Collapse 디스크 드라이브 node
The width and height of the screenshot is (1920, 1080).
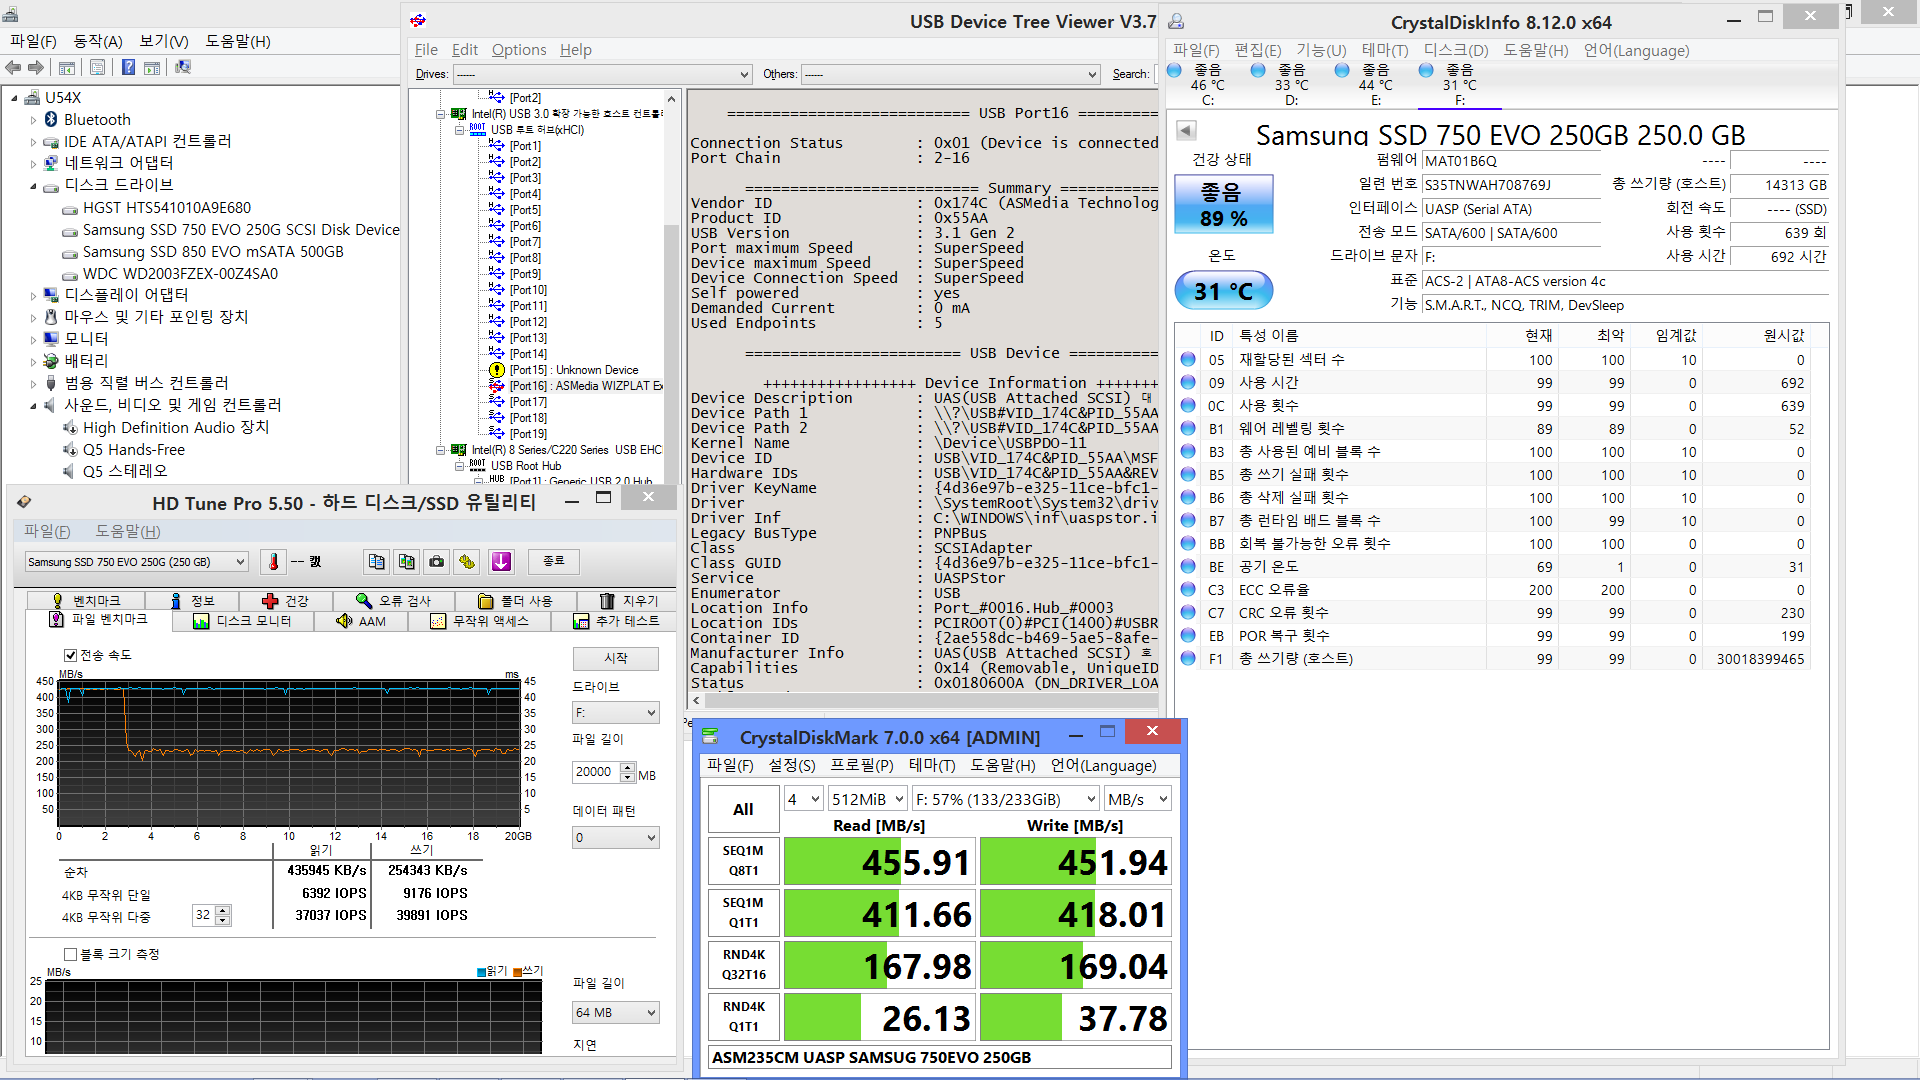[33, 186]
